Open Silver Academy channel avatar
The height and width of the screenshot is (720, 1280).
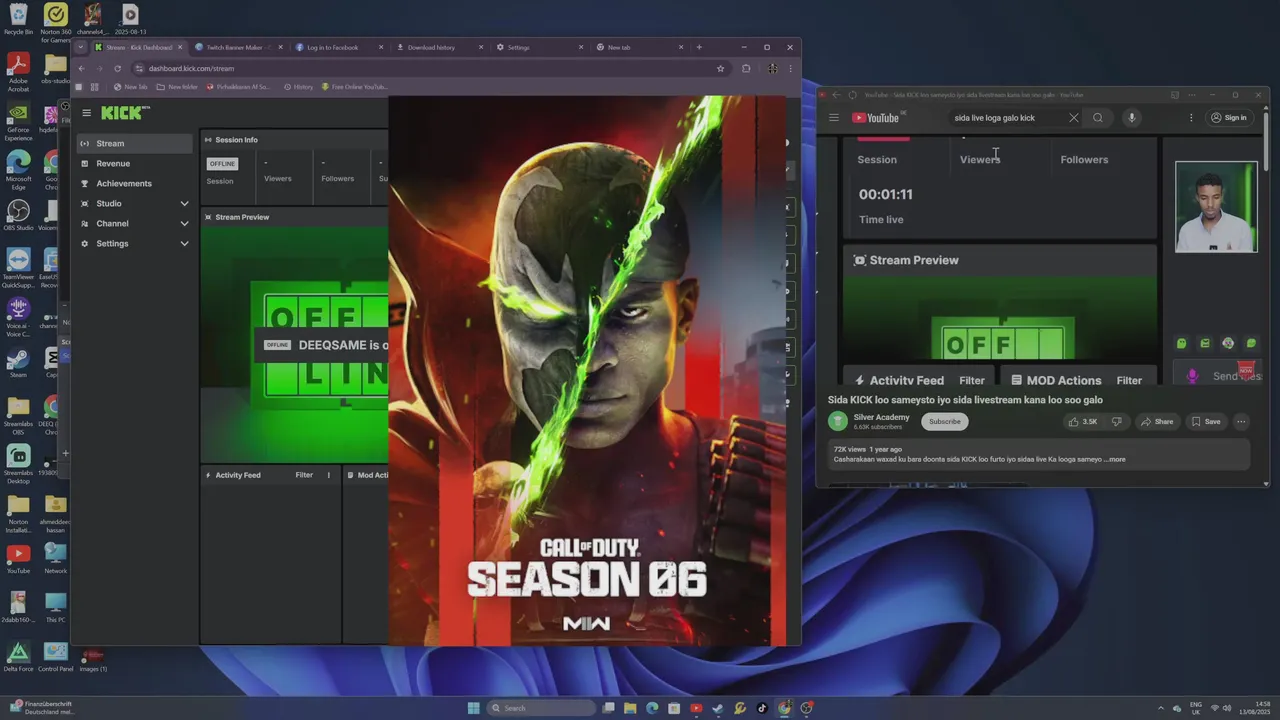[838, 422]
